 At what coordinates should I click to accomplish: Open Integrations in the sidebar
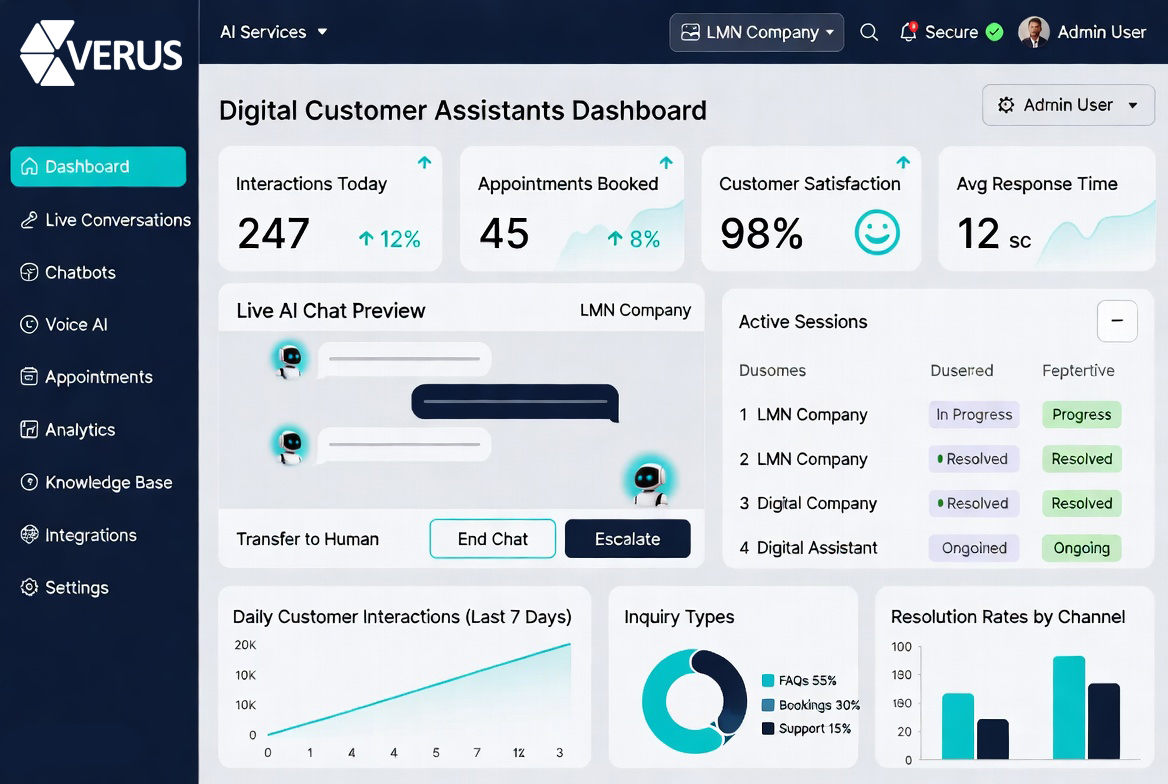tap(78, 534)
